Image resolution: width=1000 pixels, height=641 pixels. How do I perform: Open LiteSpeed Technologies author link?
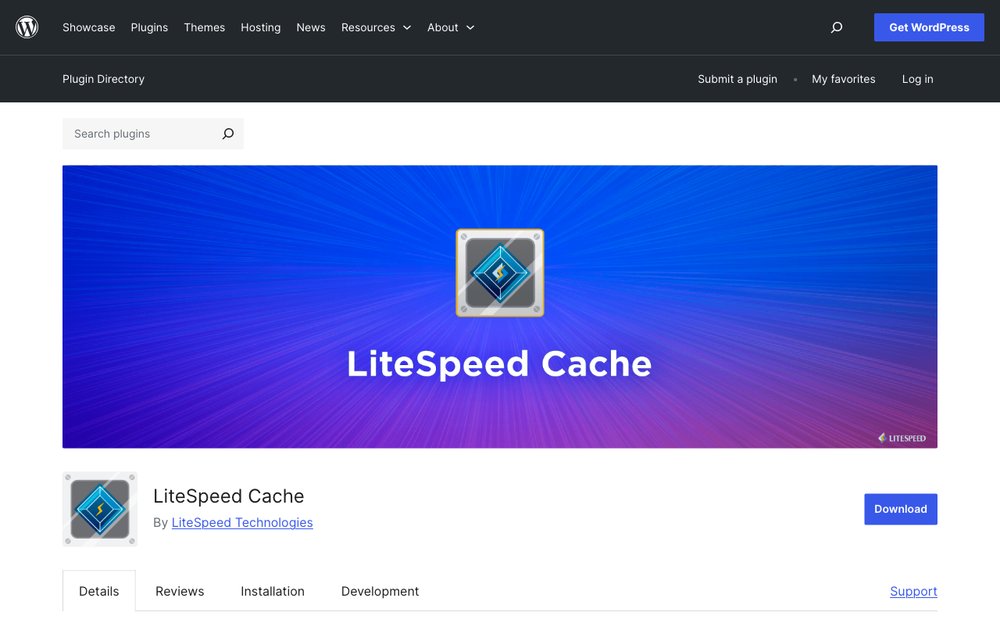(242, 522)
